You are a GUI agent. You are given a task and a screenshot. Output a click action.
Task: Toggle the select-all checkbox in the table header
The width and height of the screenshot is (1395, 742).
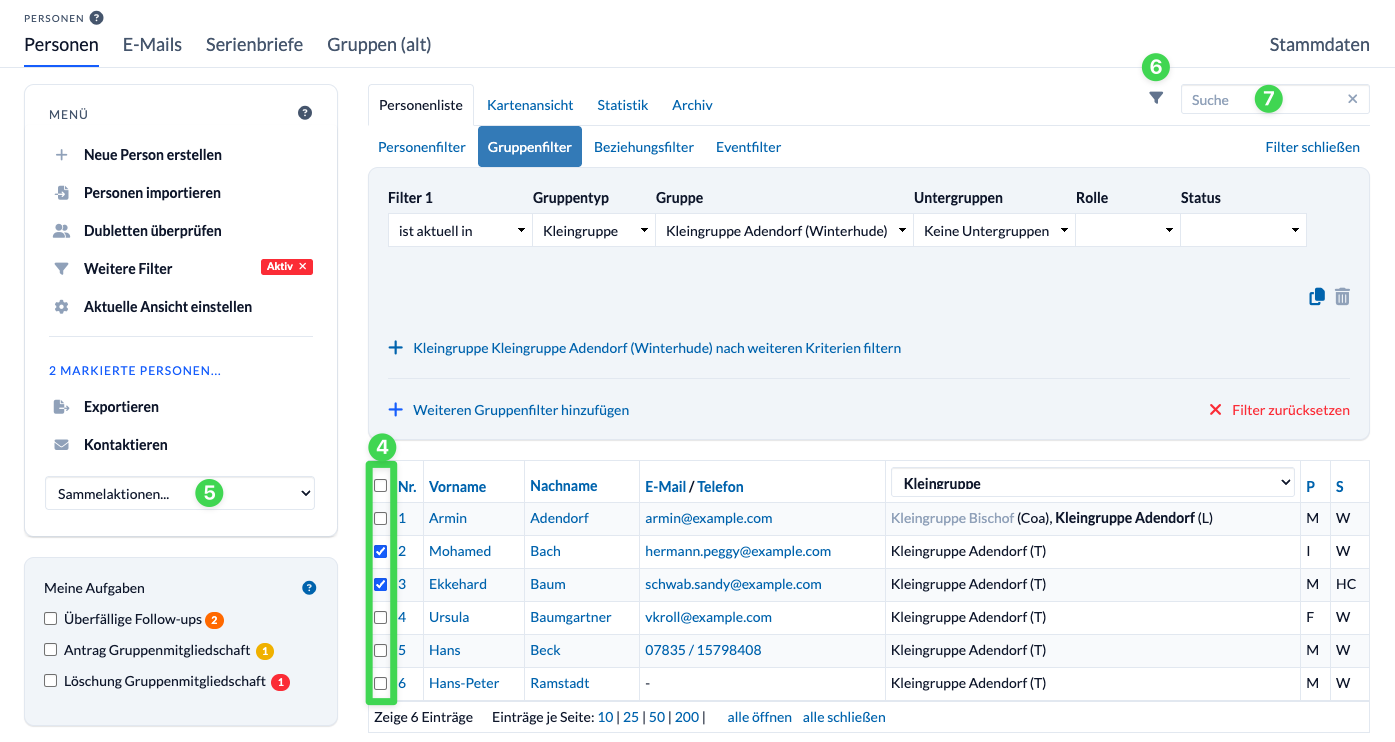pyautogui.click(x=380, y=484)
